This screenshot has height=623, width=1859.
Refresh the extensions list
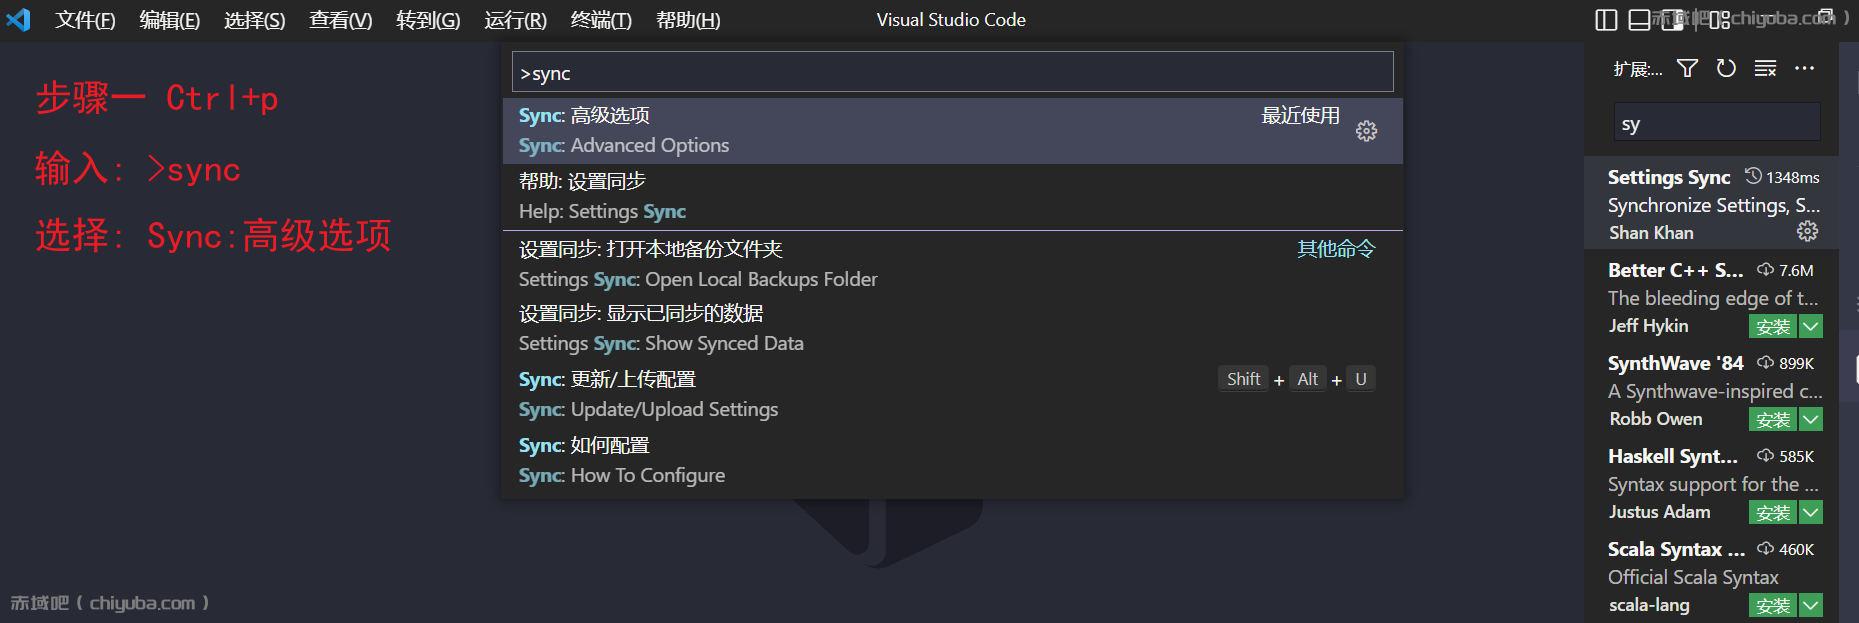pyautogui.click(x=1726, y=68)
